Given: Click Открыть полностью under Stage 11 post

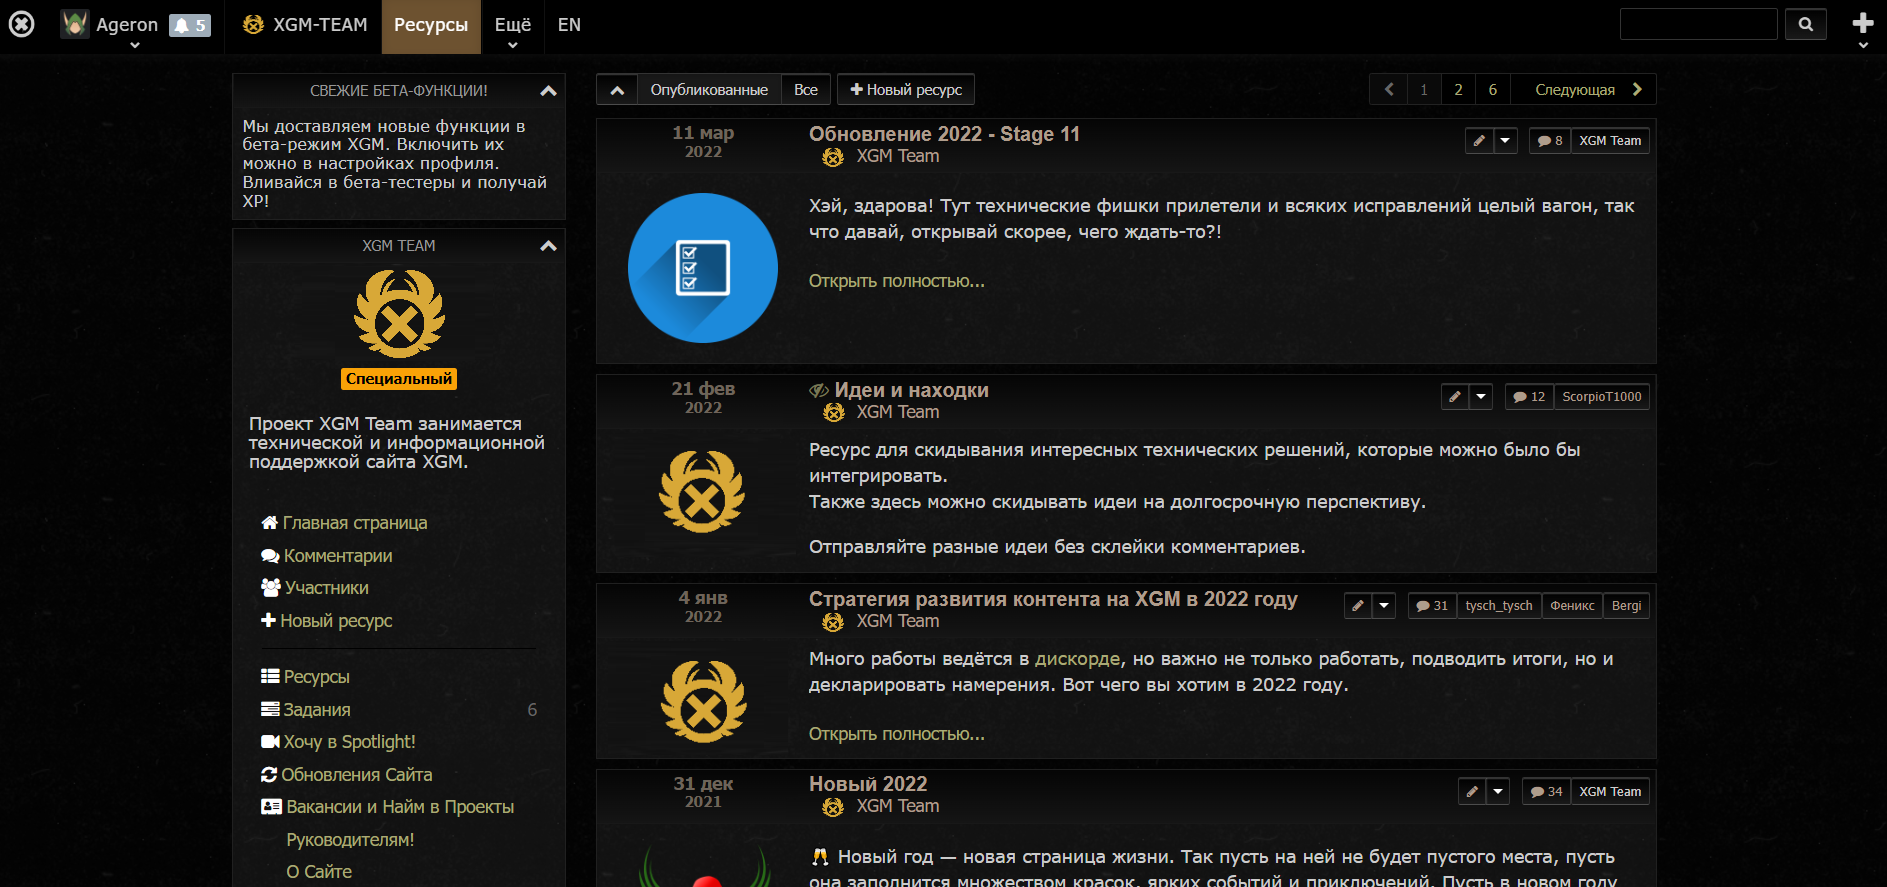Looking at the screenshot, I should [x=896, y=281].
